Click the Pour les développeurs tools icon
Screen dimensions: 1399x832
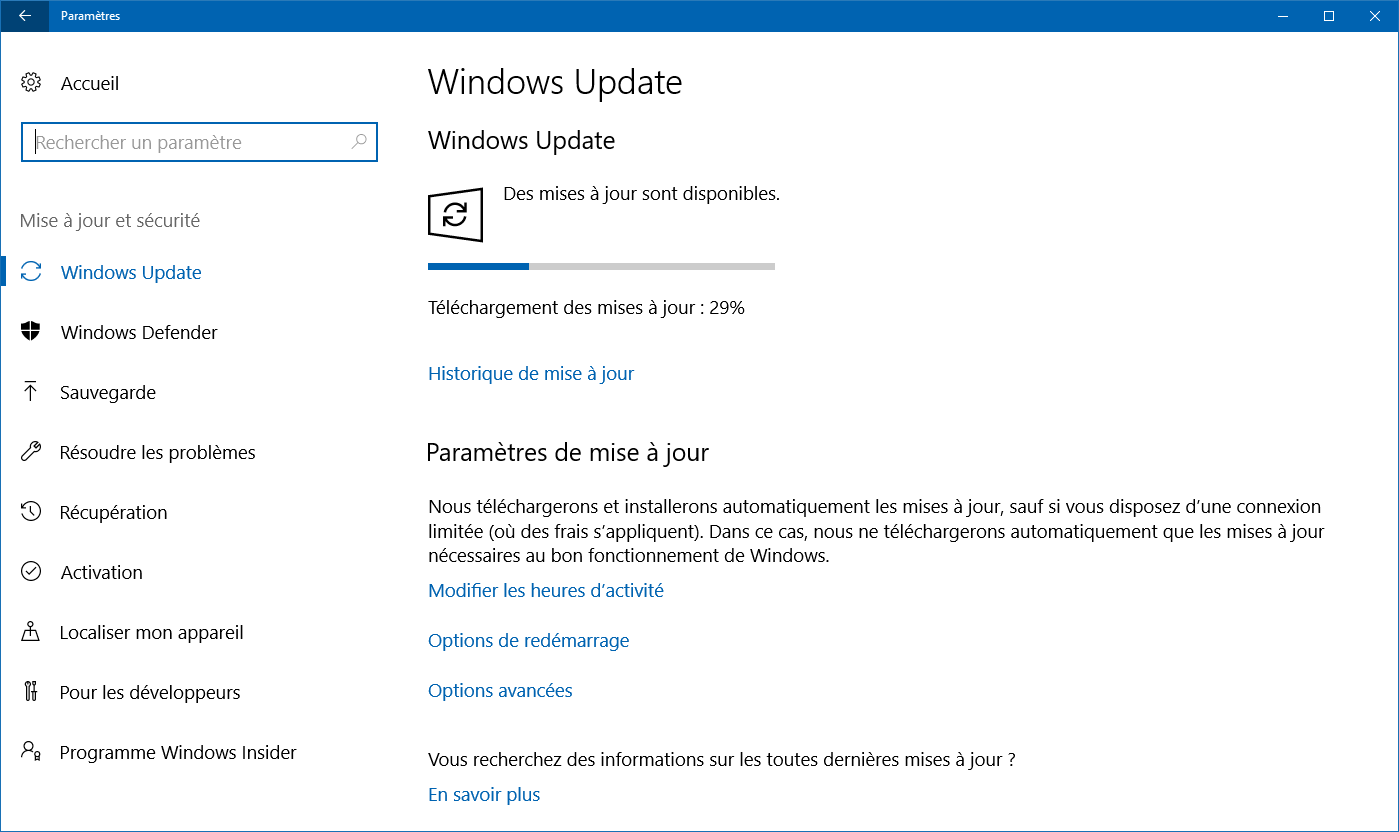click(x=31, y=692)
